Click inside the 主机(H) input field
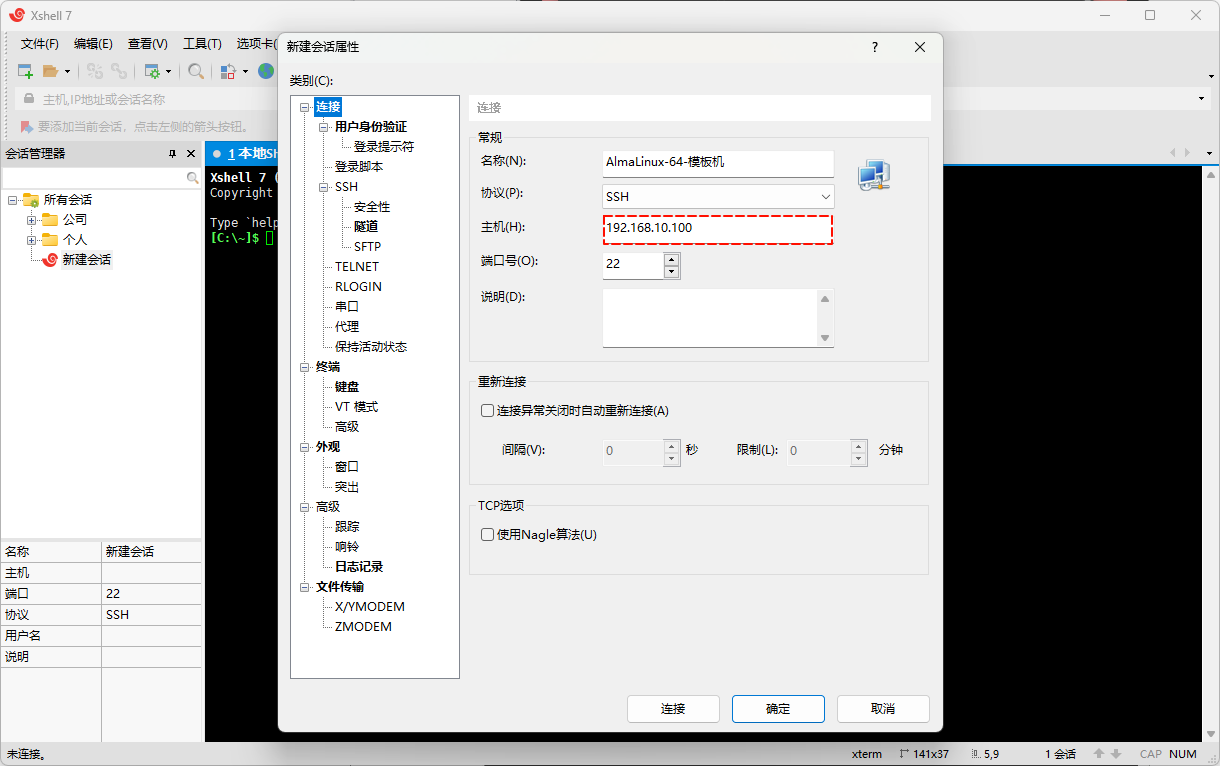Viewport: 1220px width, 766px height. pyautogui.click(x=717, y=229)
